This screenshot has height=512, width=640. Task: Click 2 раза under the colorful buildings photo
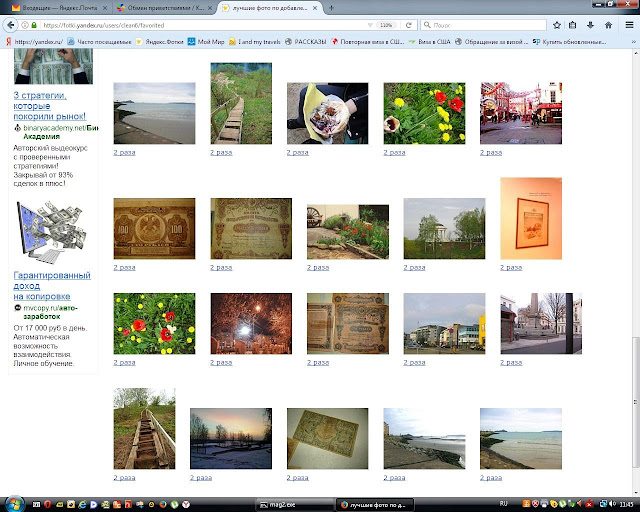pyautogui.click(x=414, y=363)
